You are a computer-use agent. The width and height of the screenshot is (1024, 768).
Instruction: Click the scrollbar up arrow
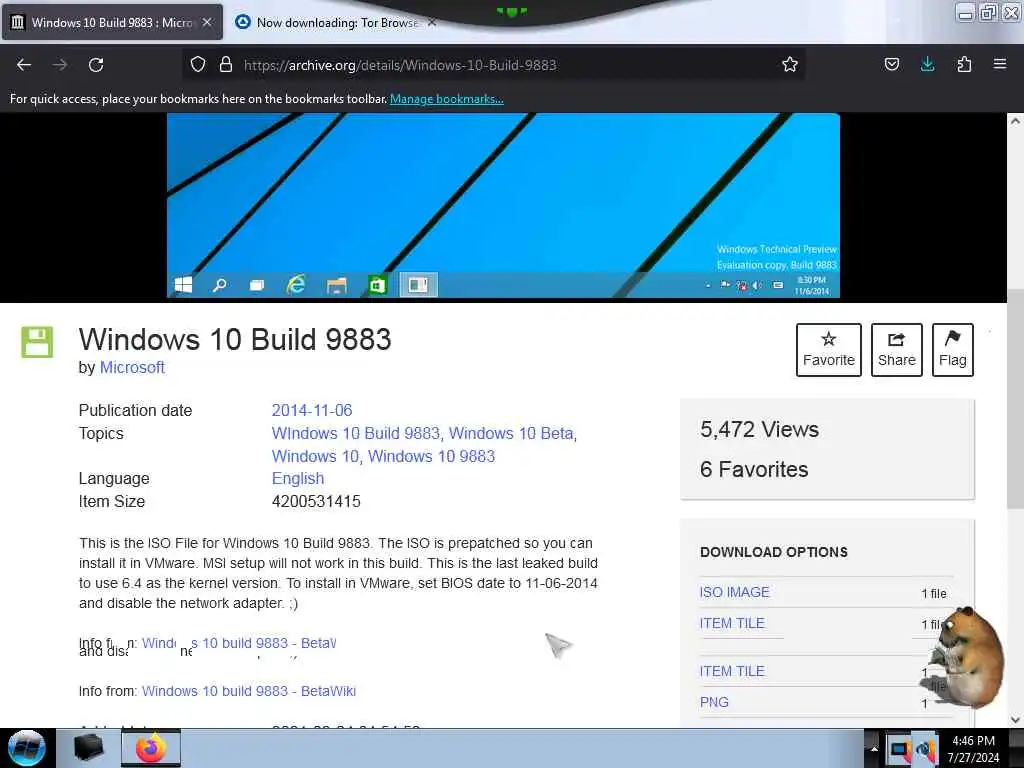pos(1015,121)
